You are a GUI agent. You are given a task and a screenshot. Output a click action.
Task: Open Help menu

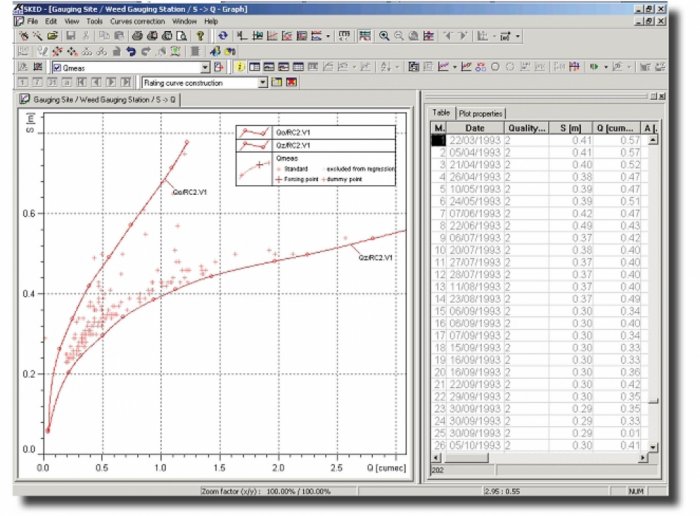211,21
